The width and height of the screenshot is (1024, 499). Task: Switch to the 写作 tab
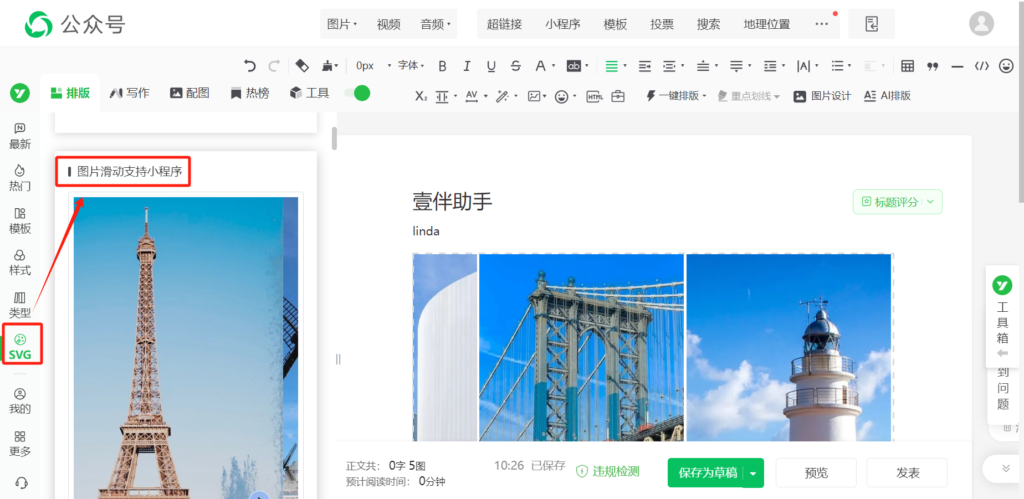click(x=129, y=93)
